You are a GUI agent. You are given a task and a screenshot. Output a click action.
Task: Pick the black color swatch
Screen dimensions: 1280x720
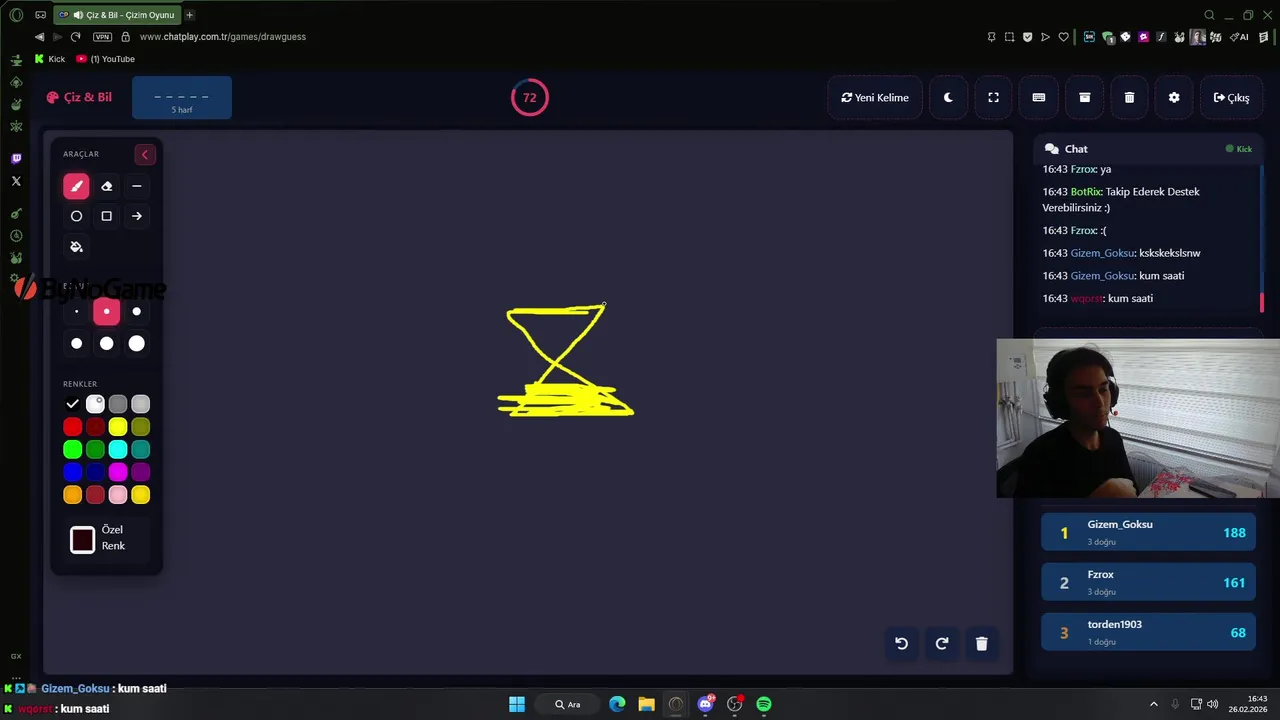click(x=72, y=404)
